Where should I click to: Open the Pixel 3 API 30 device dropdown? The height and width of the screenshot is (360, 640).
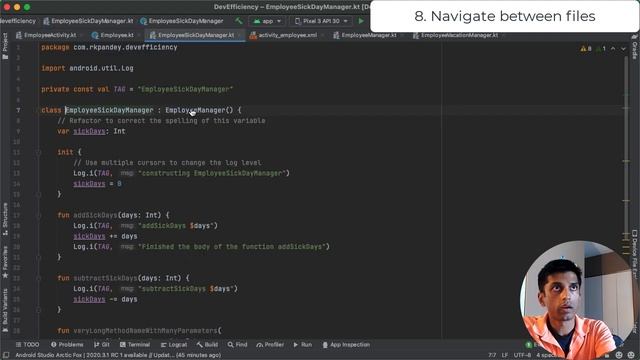(321, 21)
